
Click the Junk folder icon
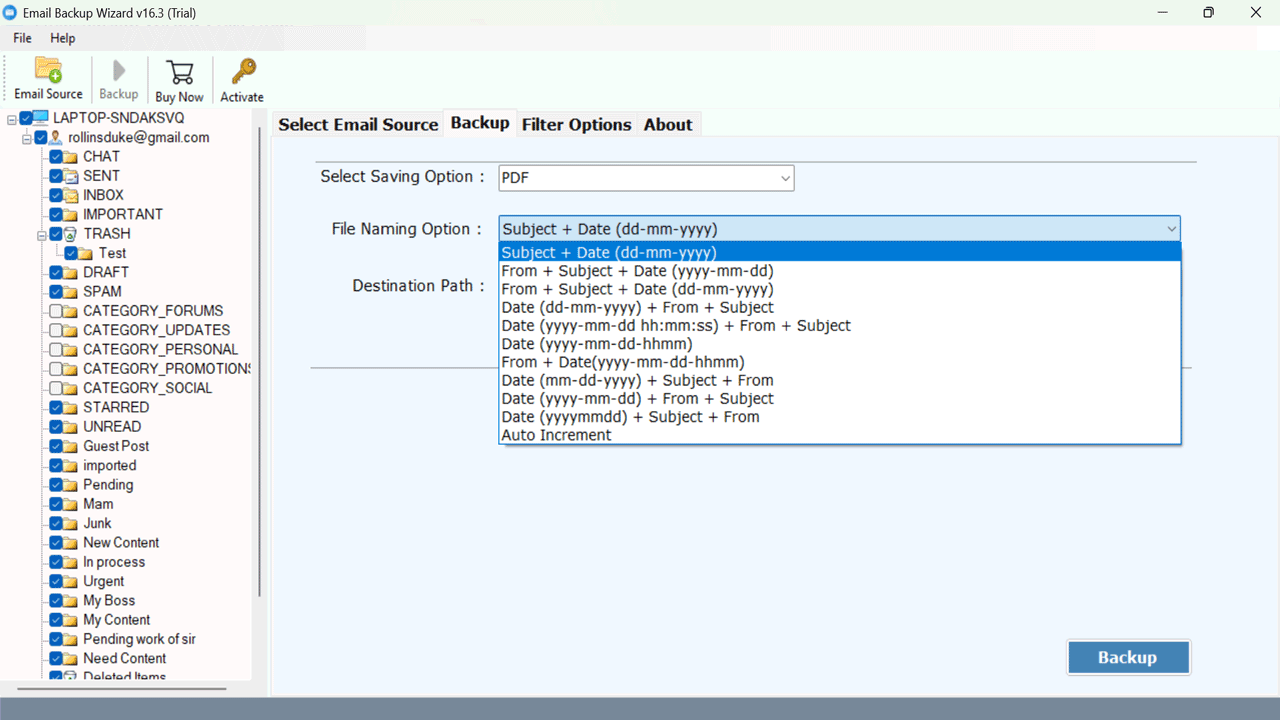tap(71, 524)
